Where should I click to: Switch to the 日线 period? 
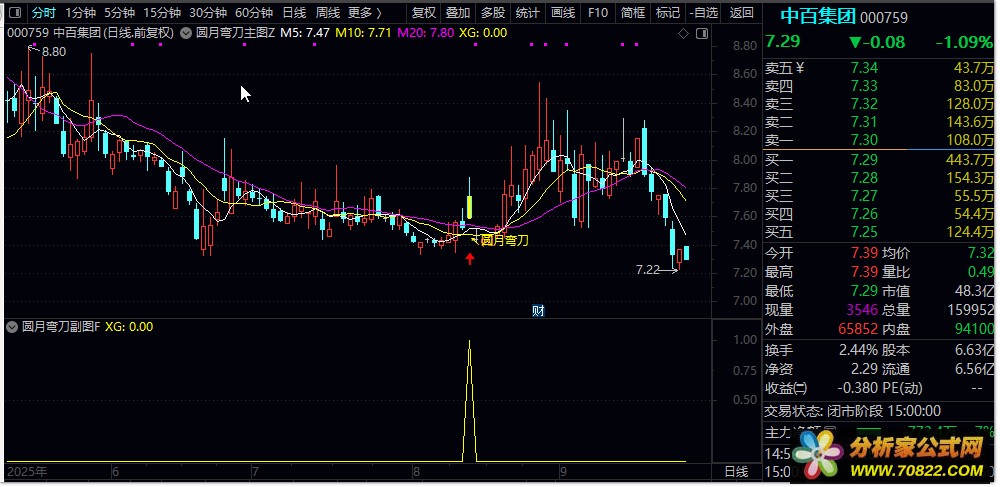[294, 13]
